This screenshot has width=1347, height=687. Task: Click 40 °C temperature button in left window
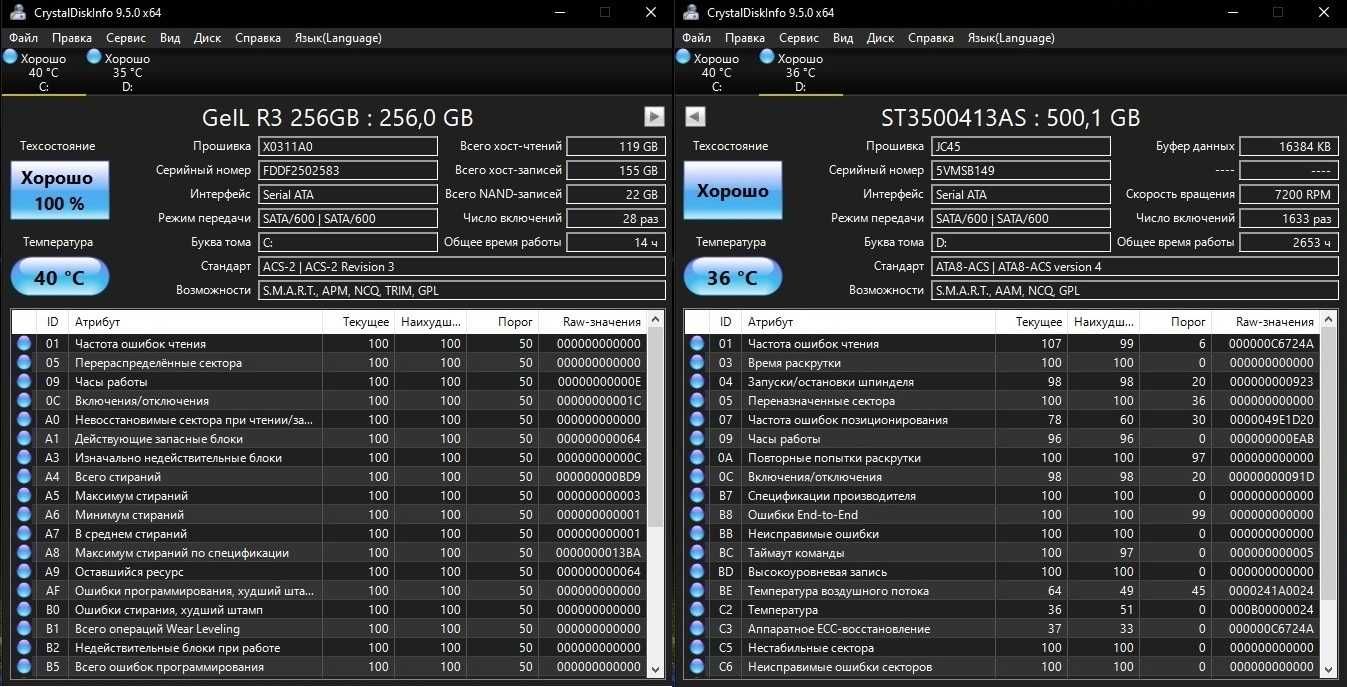pyautogui.click(x=59, y=277)
